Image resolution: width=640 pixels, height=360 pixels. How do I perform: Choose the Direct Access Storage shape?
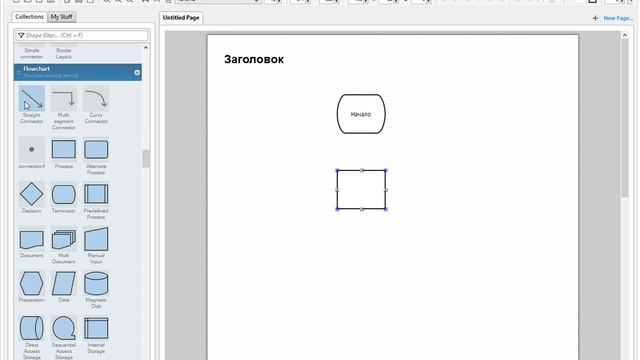(31, 328)
